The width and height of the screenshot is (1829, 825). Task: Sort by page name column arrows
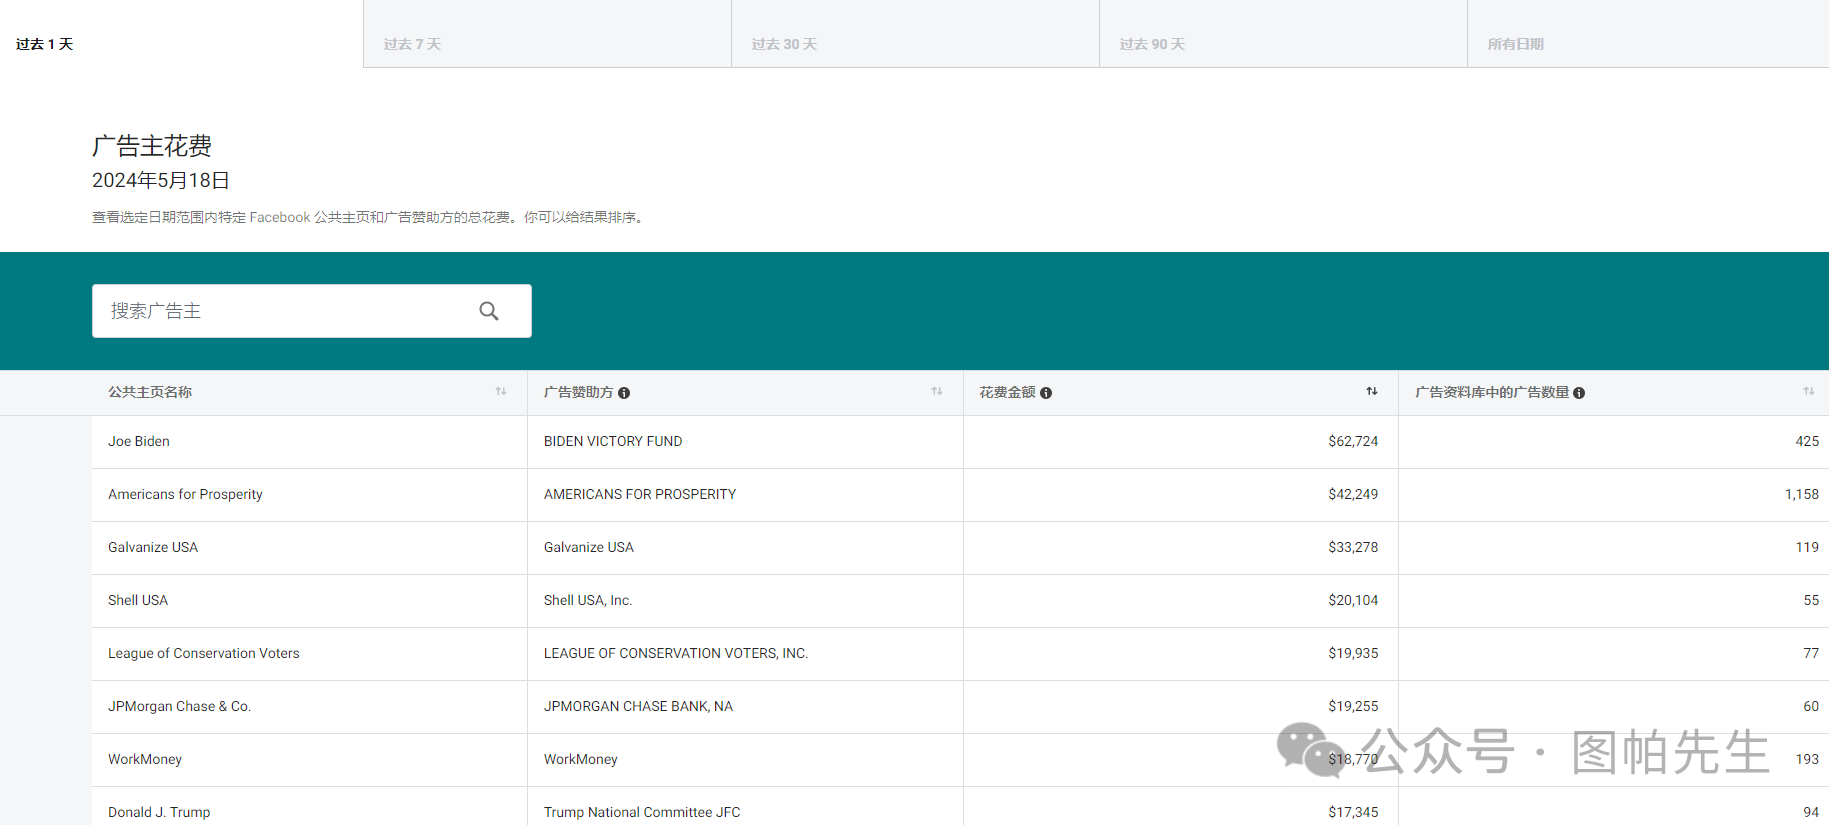point(501,392)
